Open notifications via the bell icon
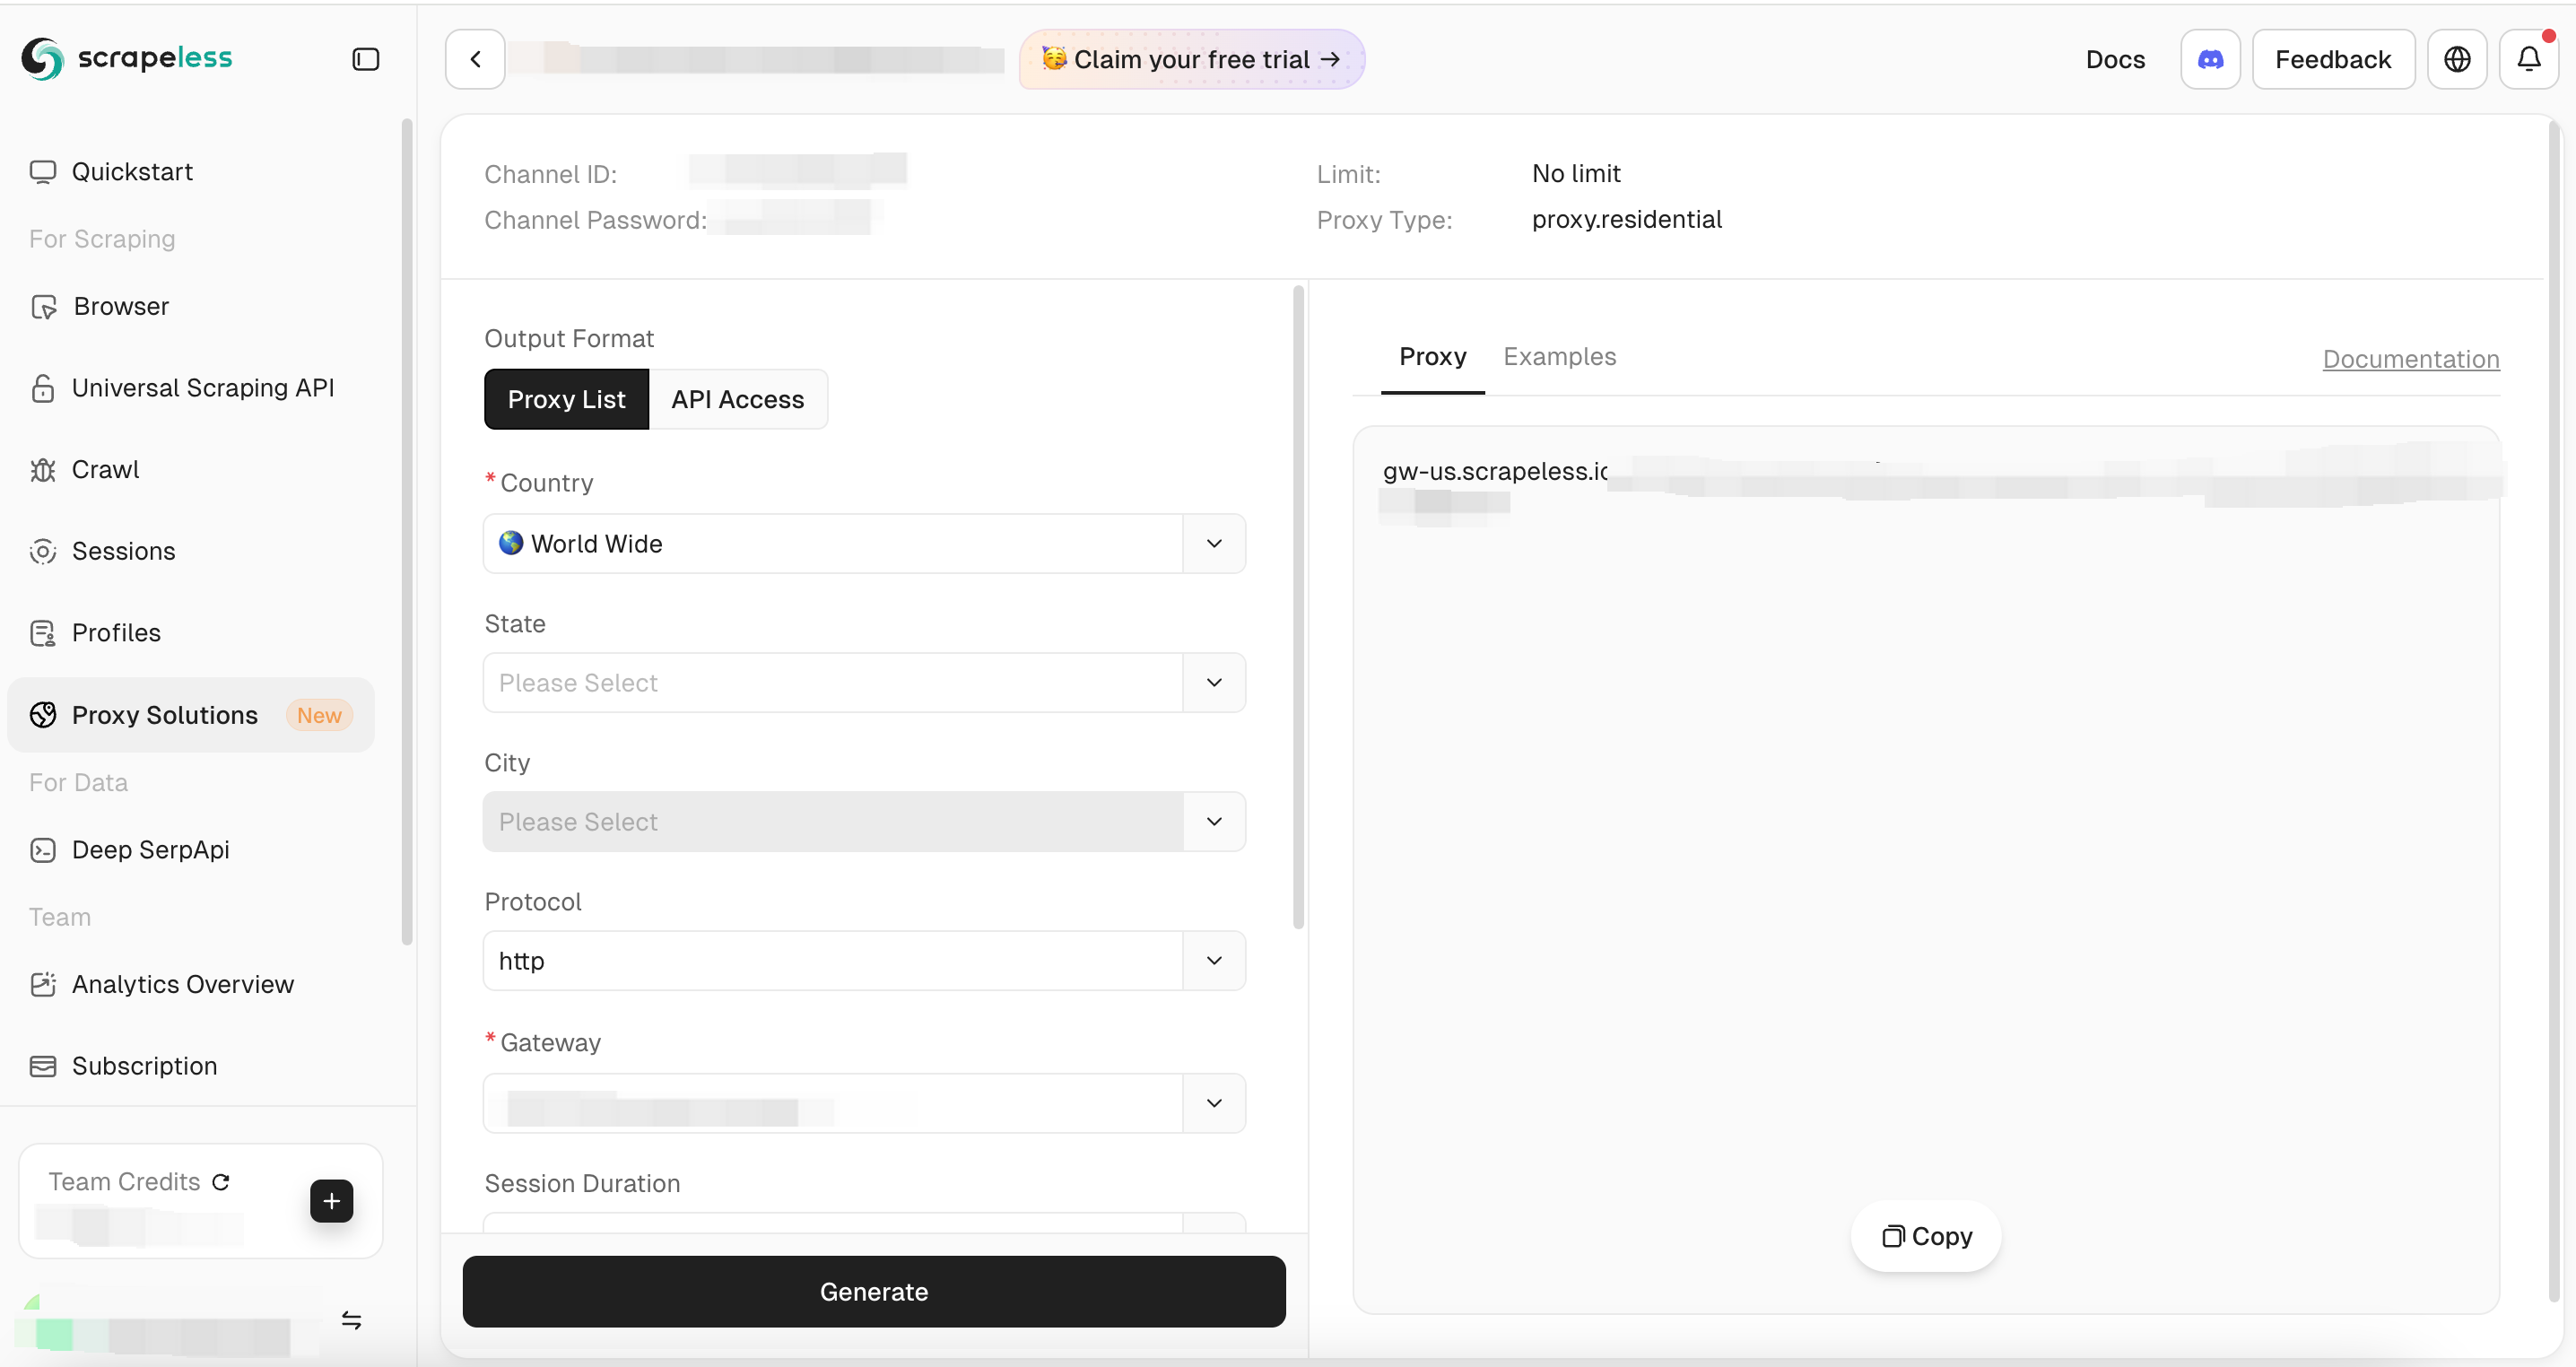 (x=2529, y=59)
